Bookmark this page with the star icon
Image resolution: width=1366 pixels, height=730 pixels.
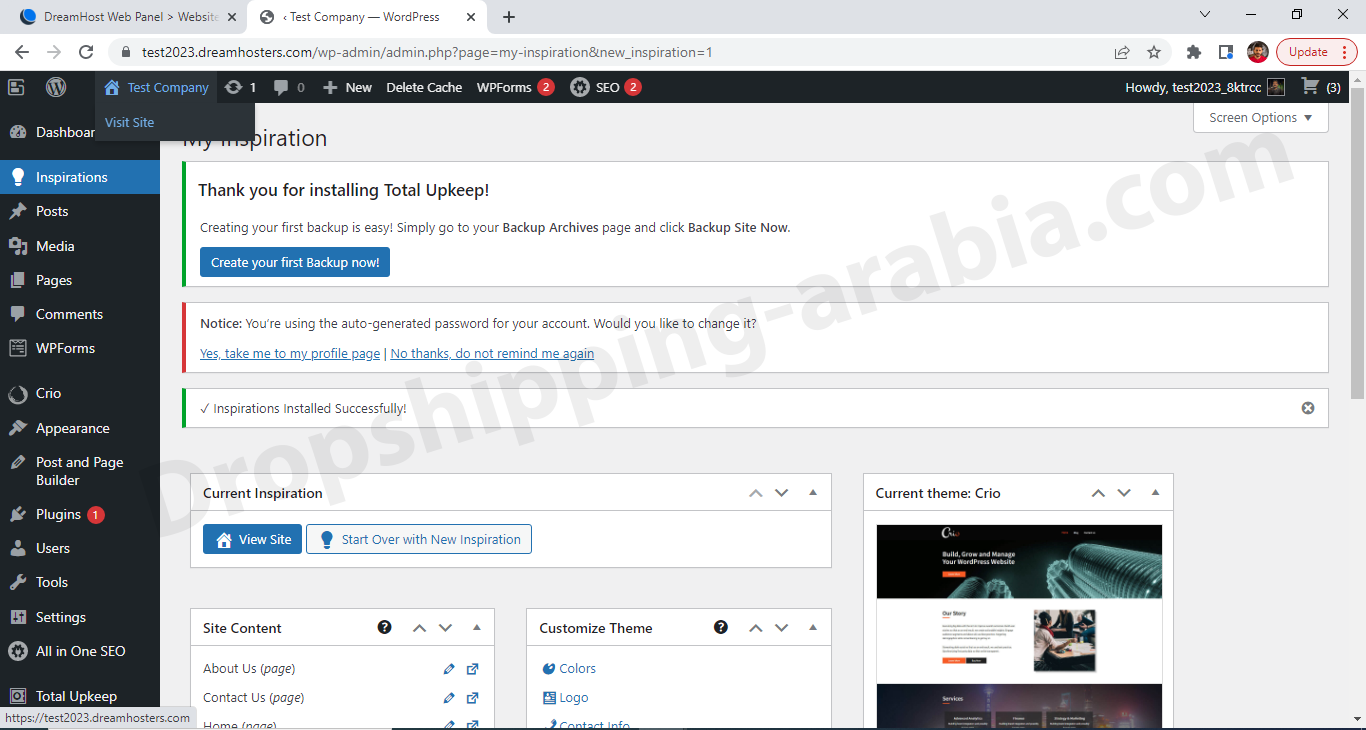tap(1154, 52)
